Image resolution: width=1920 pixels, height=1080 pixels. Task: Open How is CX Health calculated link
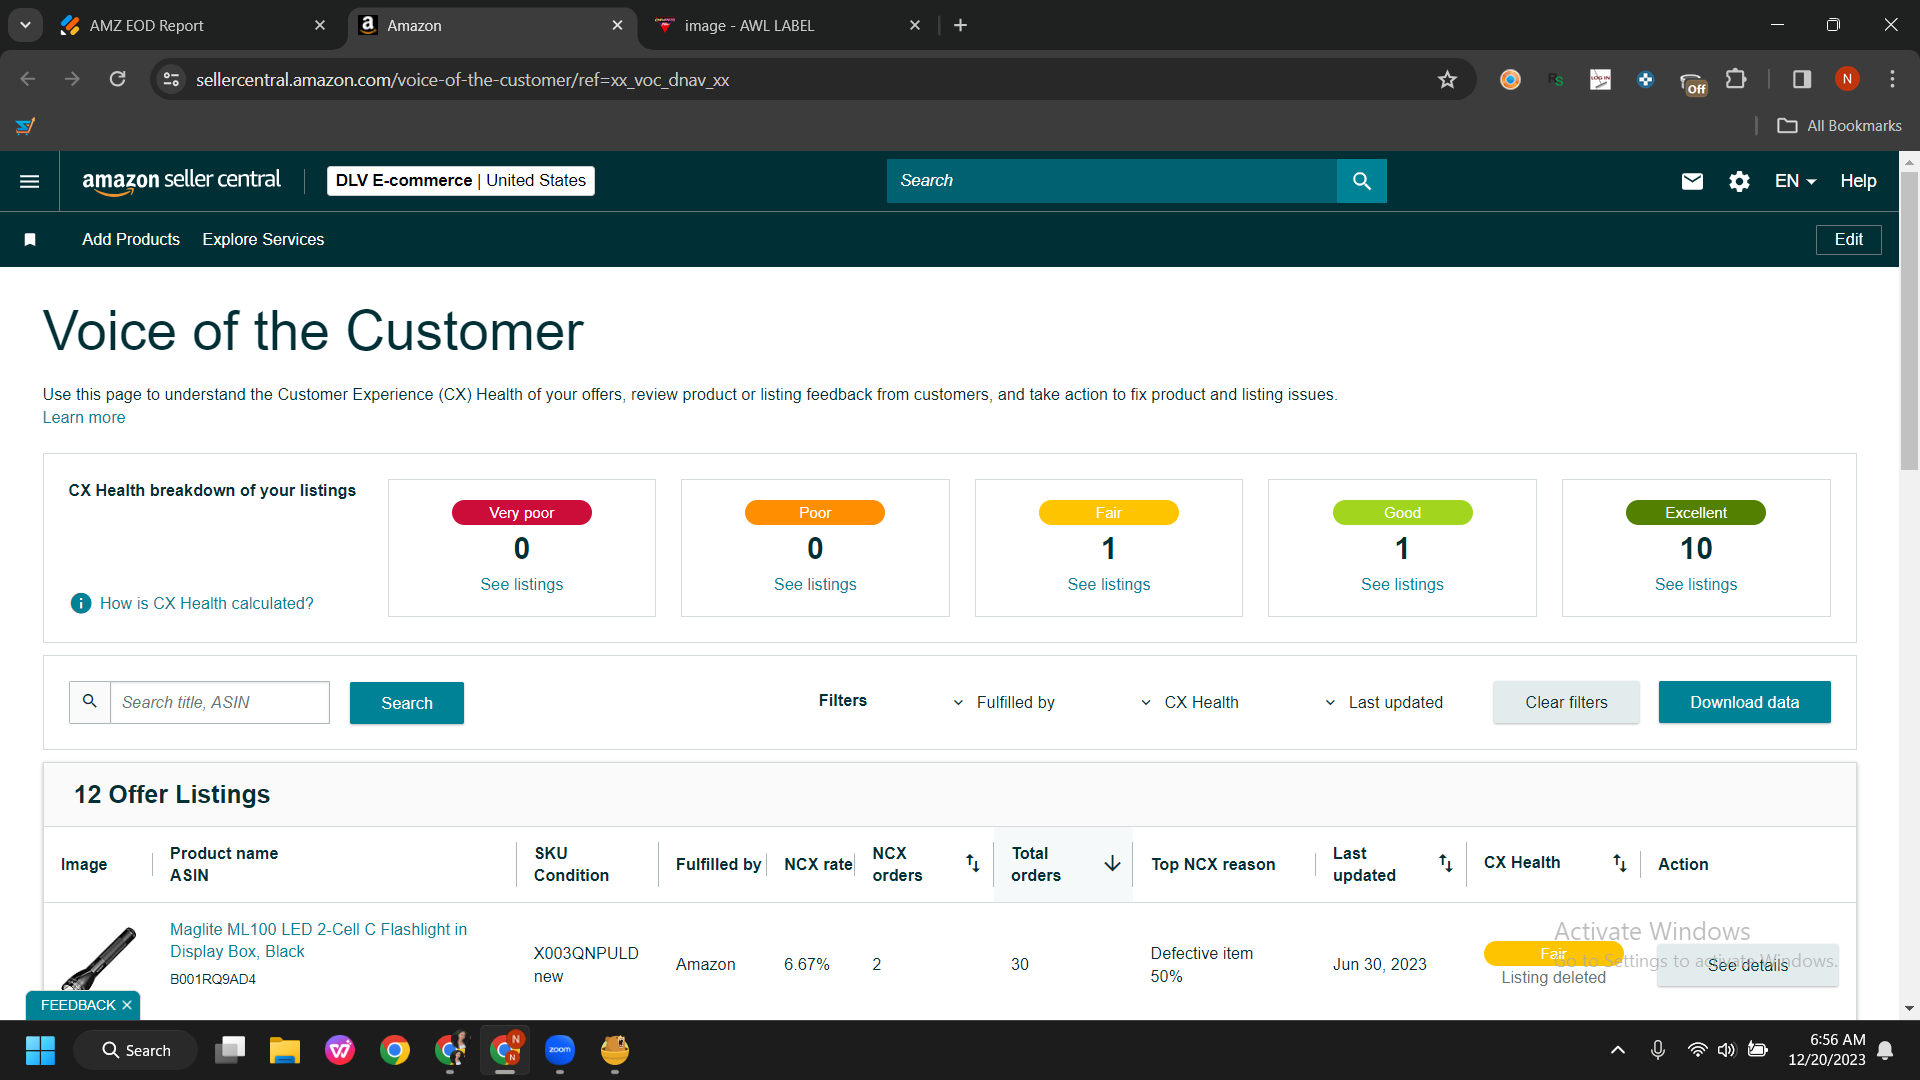206,603
